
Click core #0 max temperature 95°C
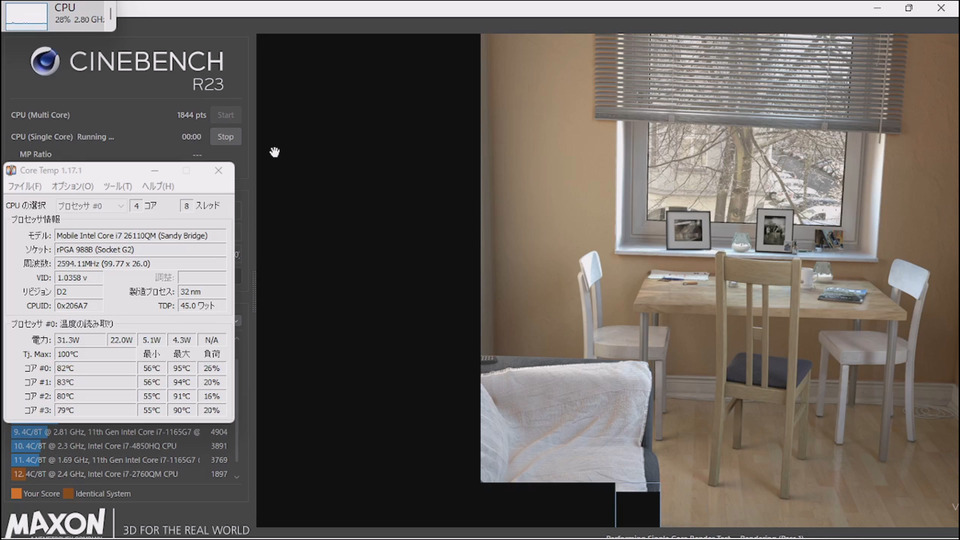point(182,368)
